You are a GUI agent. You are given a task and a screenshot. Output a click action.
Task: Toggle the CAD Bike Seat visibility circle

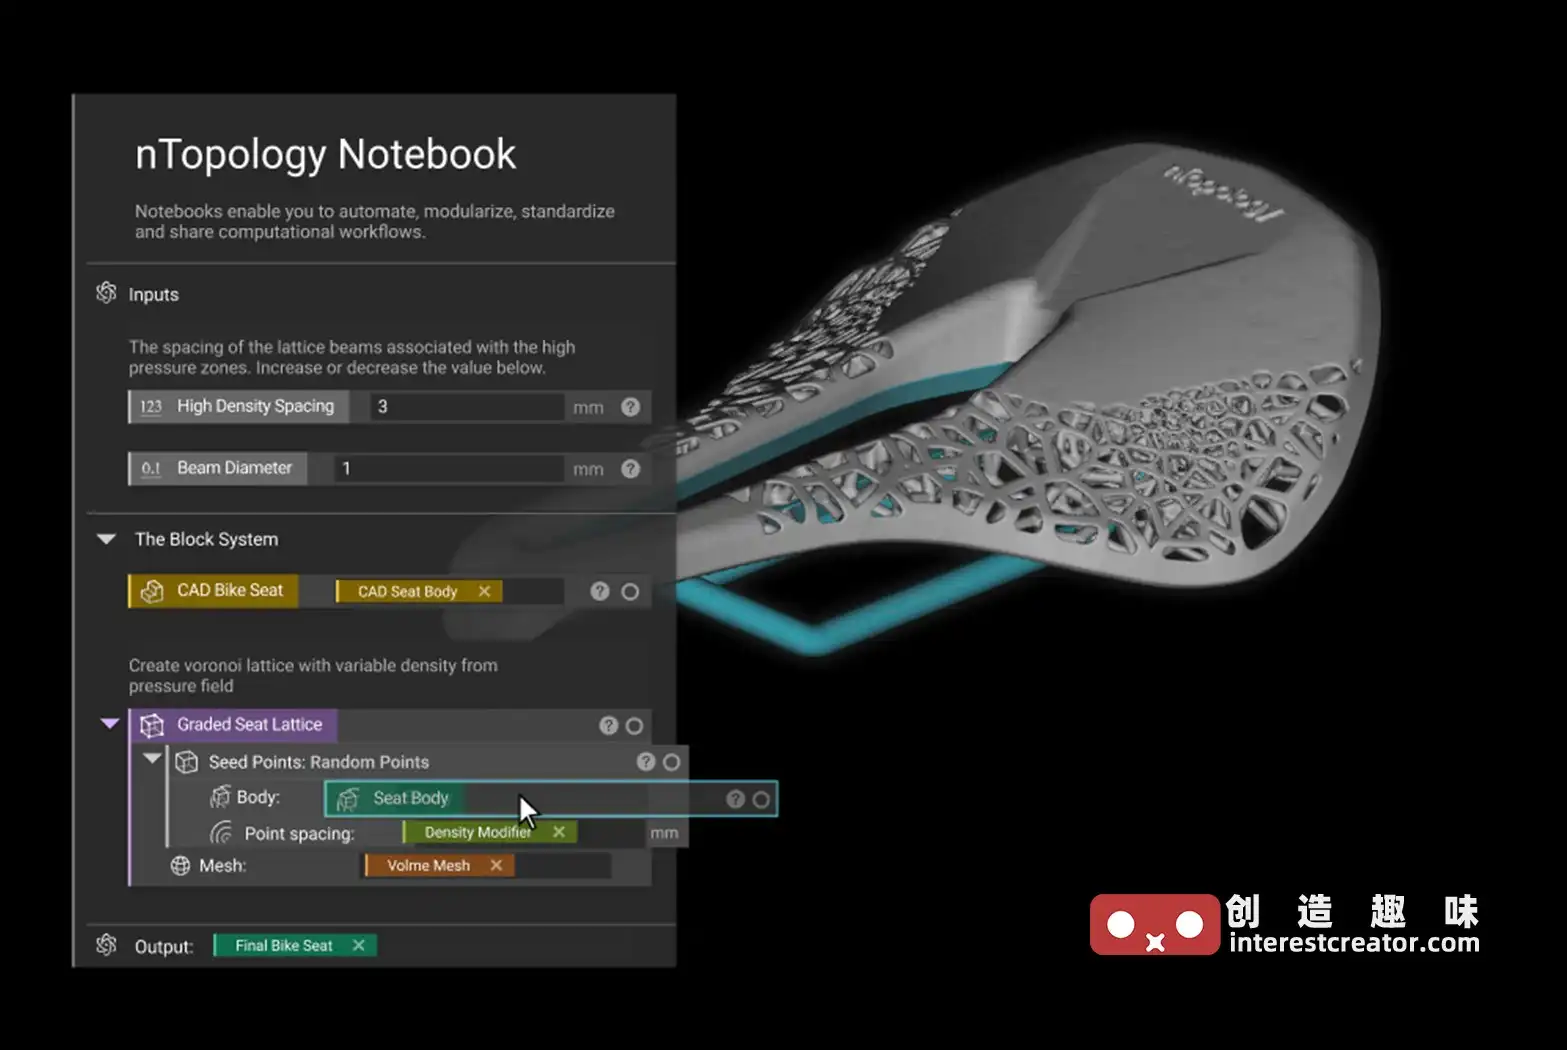pos(630,591)
